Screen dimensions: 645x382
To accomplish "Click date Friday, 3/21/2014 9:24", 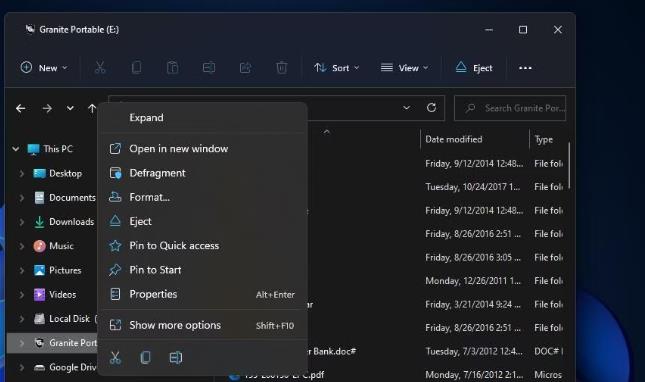I will coord(473,305).
